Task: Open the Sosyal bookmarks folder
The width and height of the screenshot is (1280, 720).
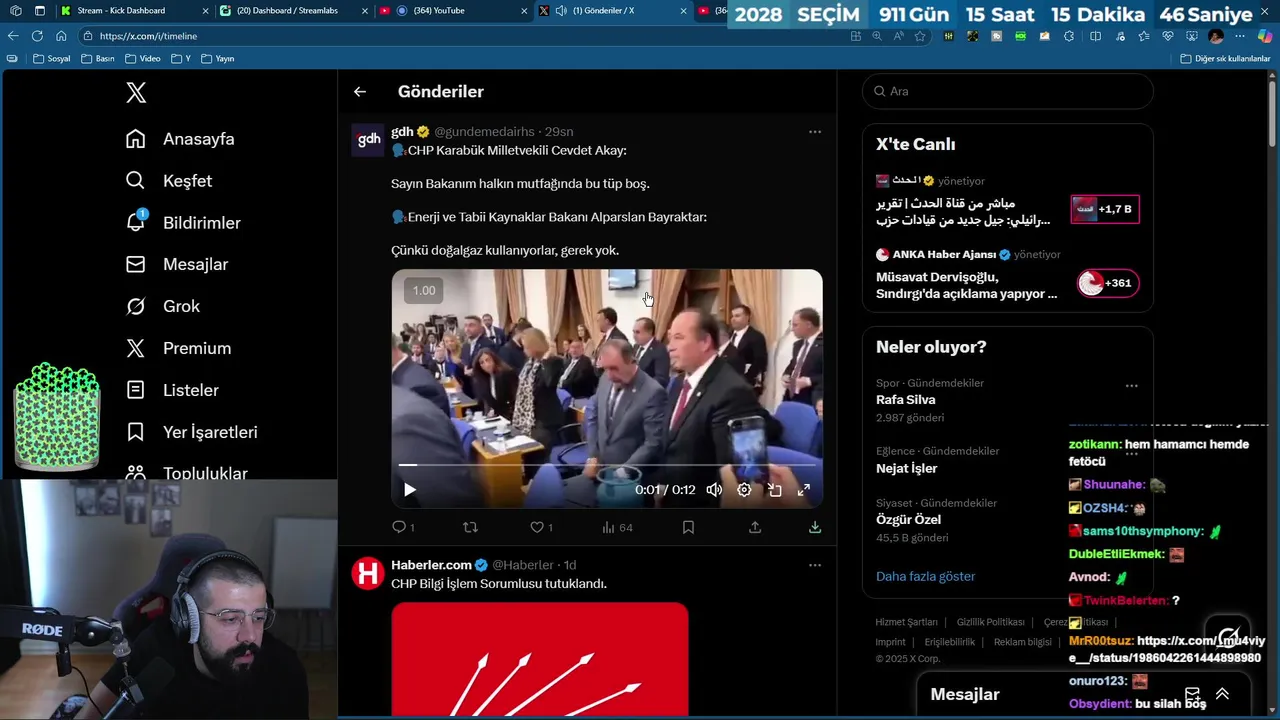Action: (52, 59)
